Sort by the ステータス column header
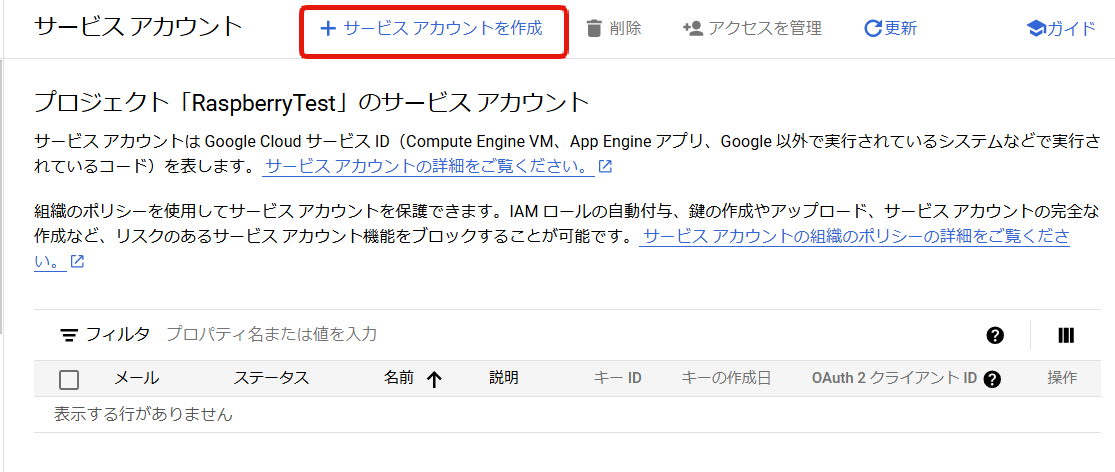Screen dimensions: 1115x472 (271, 378)
